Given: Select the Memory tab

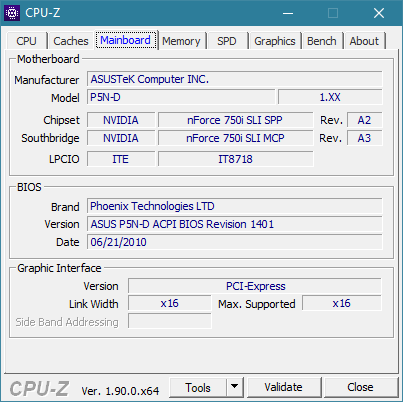Looking at the screenshot, I should pos(181,41).
